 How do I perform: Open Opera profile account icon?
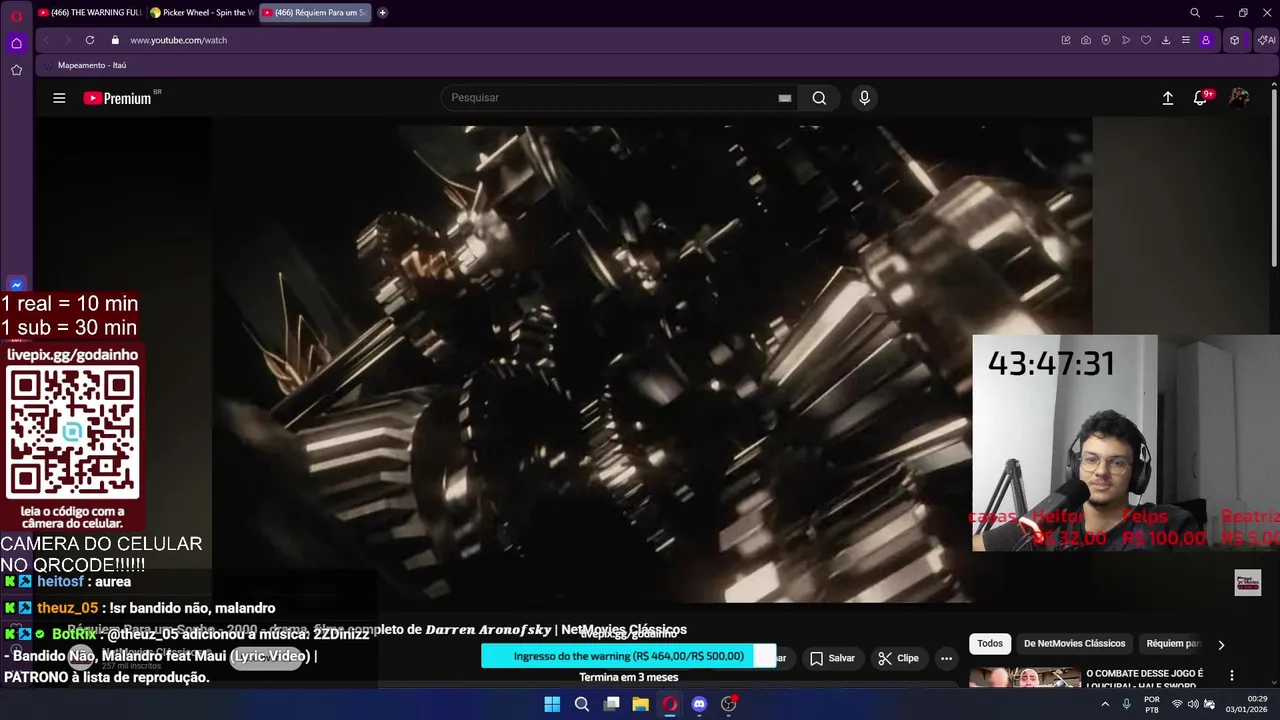coord(1206,40)
